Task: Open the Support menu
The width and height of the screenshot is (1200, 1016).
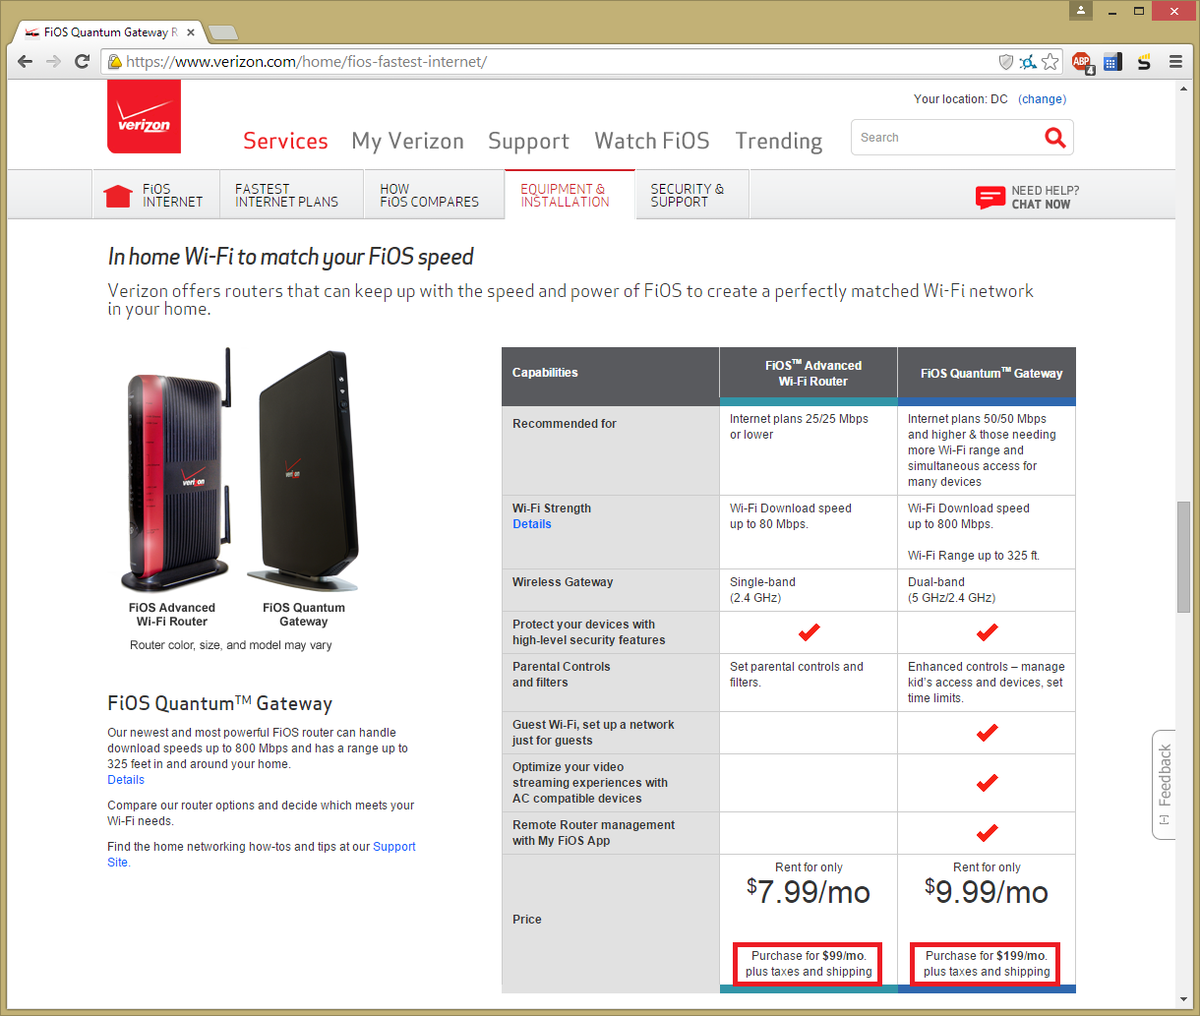Action: pyautogui.click(x=528, y=142)
